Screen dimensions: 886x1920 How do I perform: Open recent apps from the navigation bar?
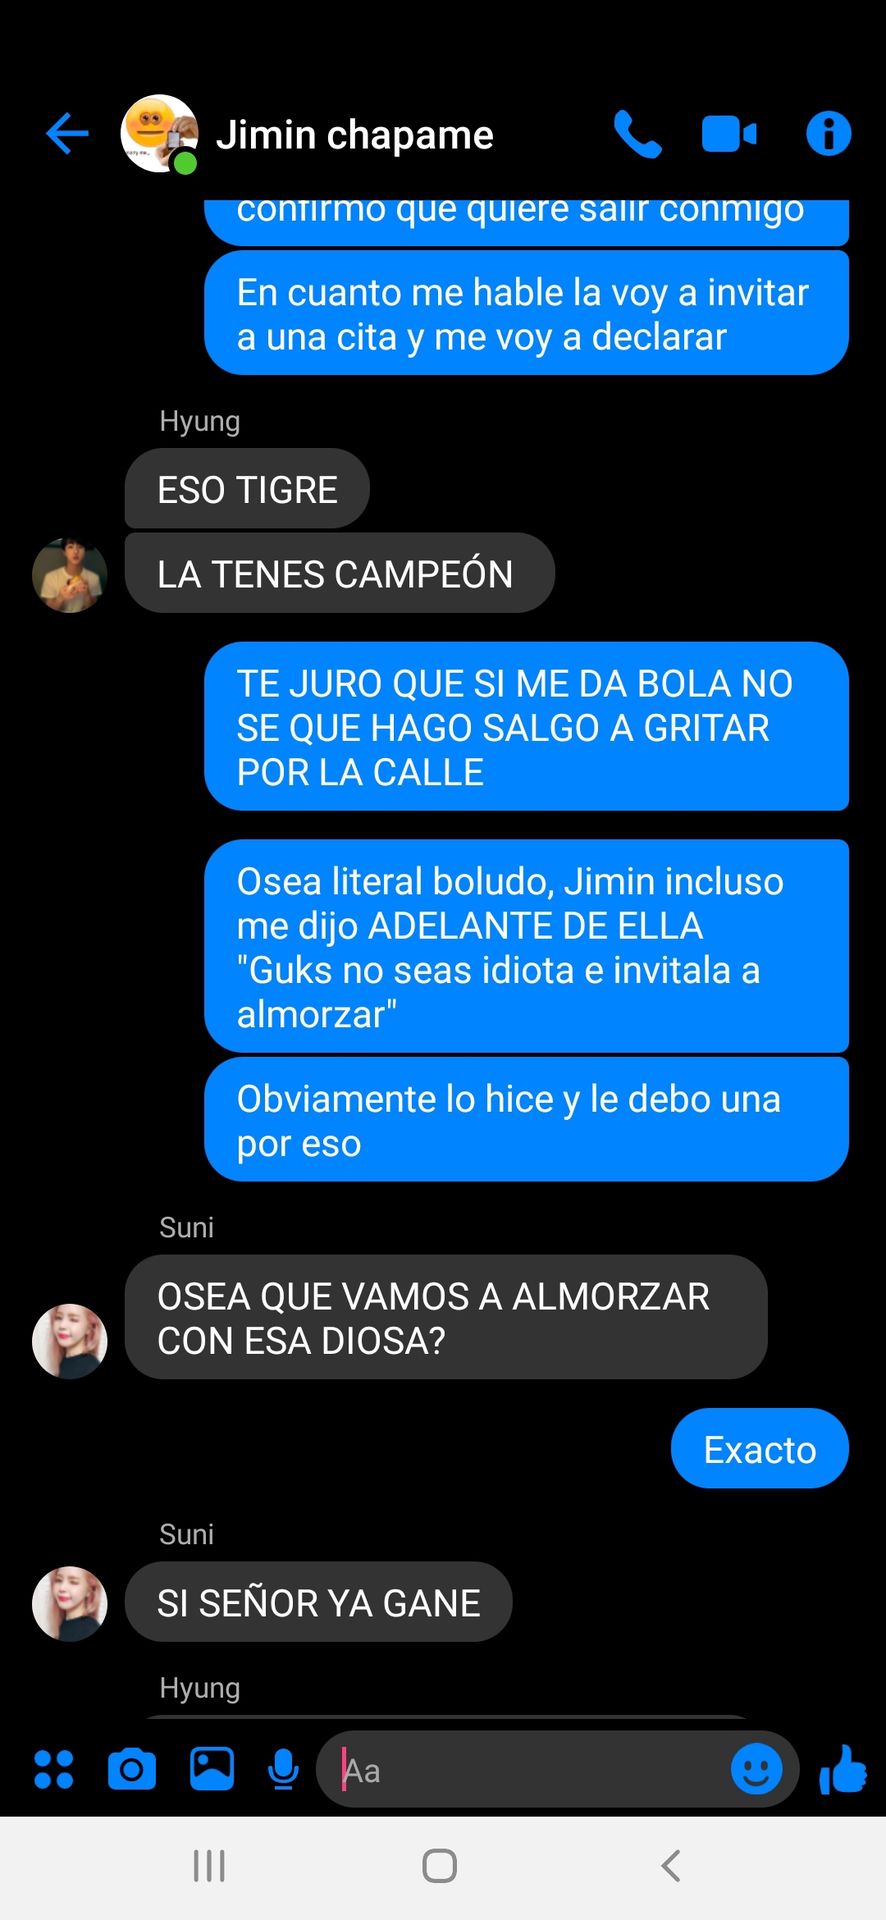209,1865
